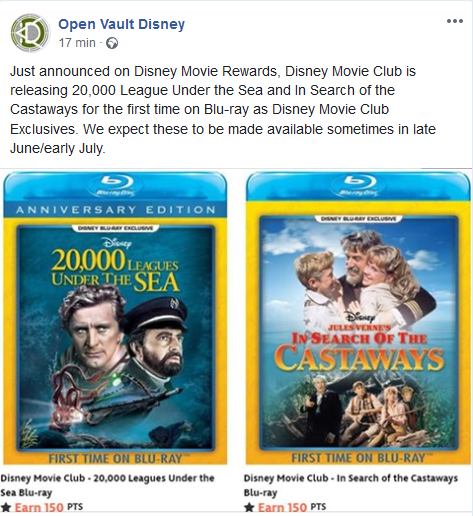Open the In Search of the Castaways cover image
The image size is (473, 516).
click(358, 318)
